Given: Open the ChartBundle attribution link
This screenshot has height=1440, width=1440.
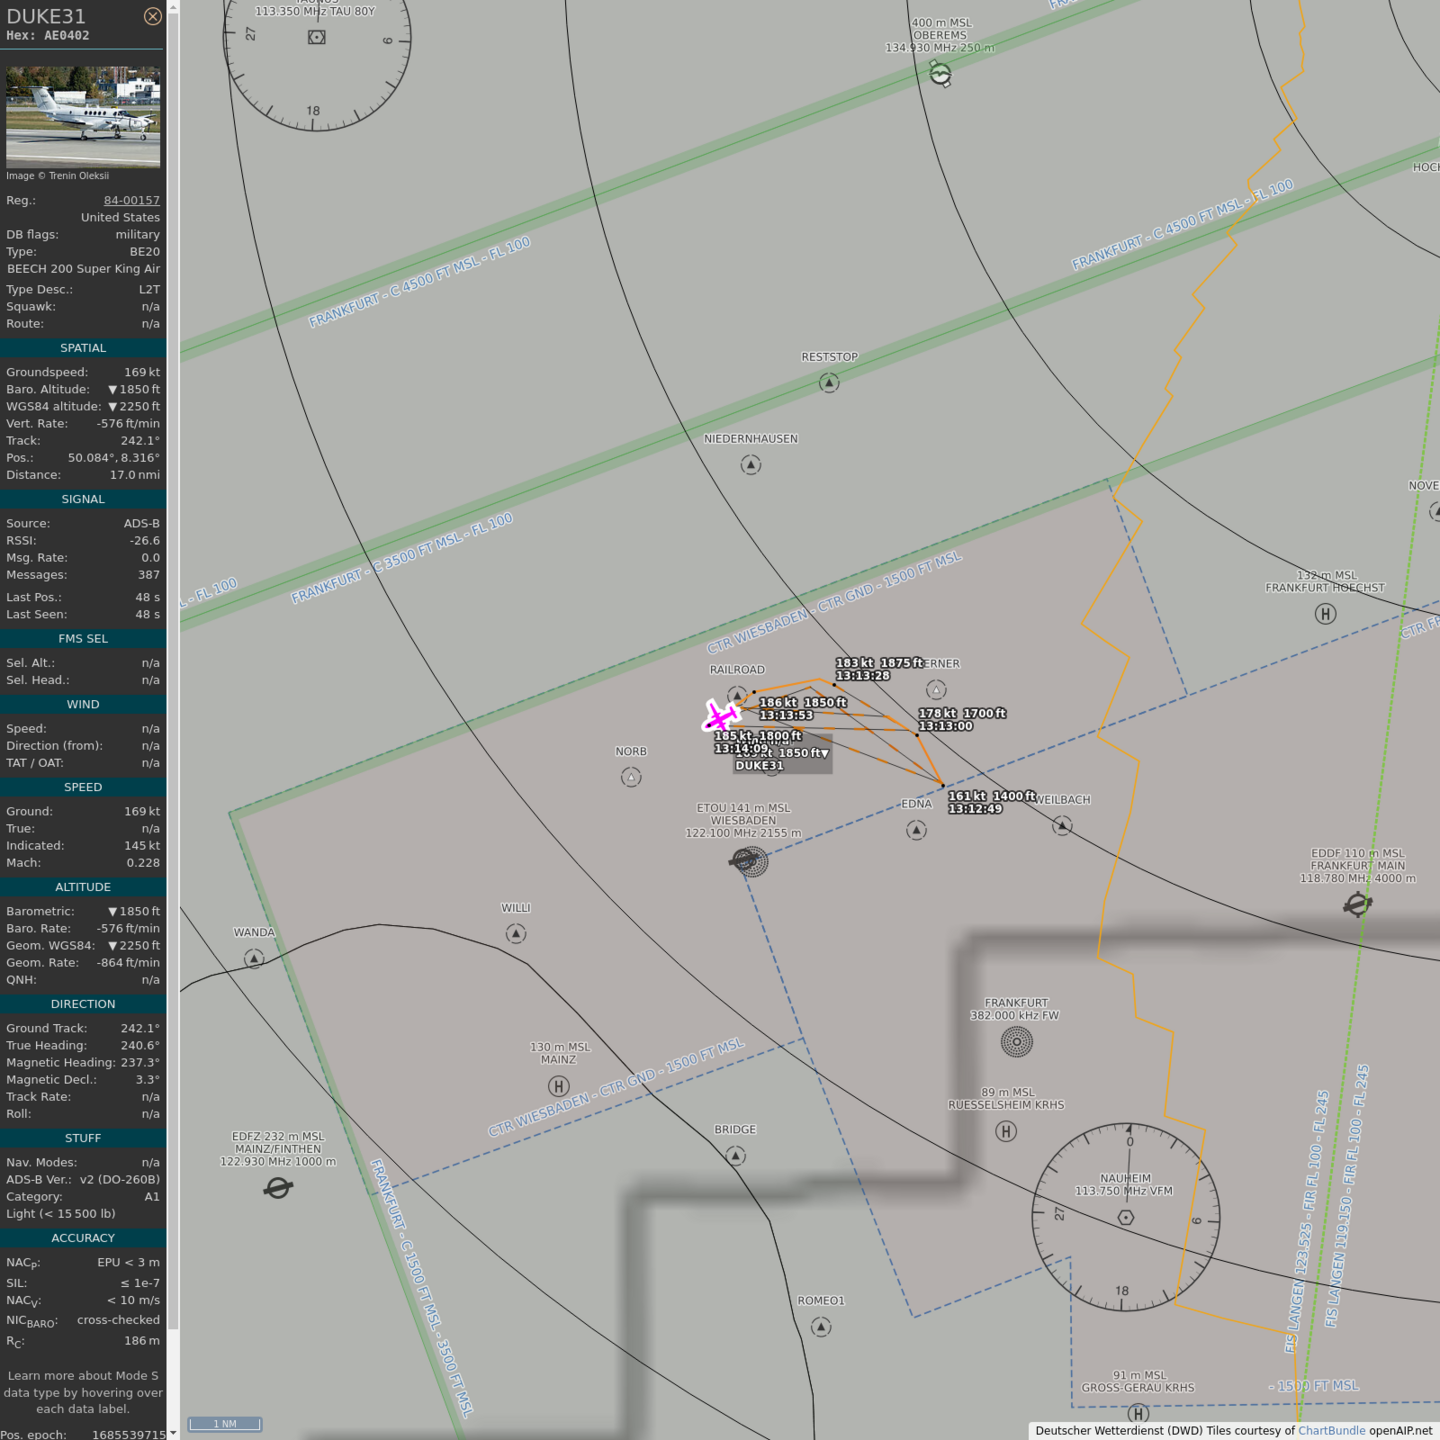Looking at the screenshot, I should 1331,1431.
